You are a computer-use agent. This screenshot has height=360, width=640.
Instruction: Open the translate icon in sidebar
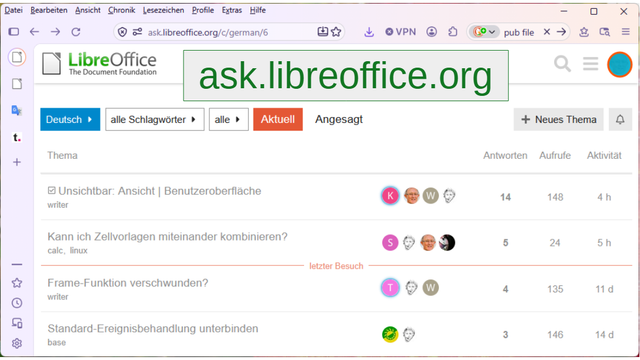[17, 111]
